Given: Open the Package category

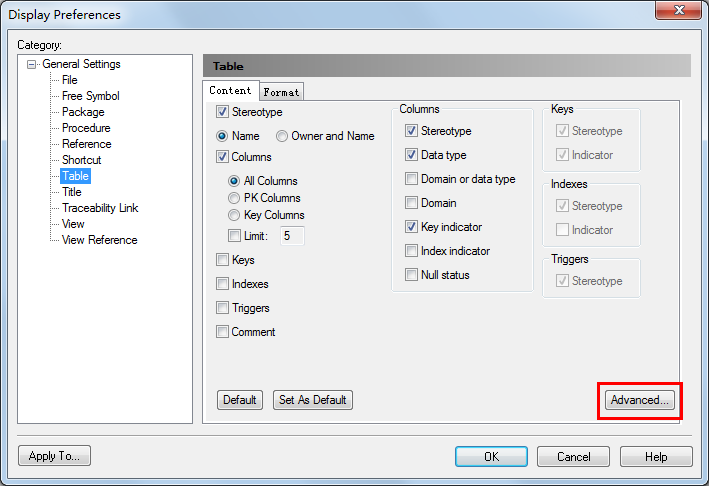Looking at the screenshot, I should click(x=83, y=112).
